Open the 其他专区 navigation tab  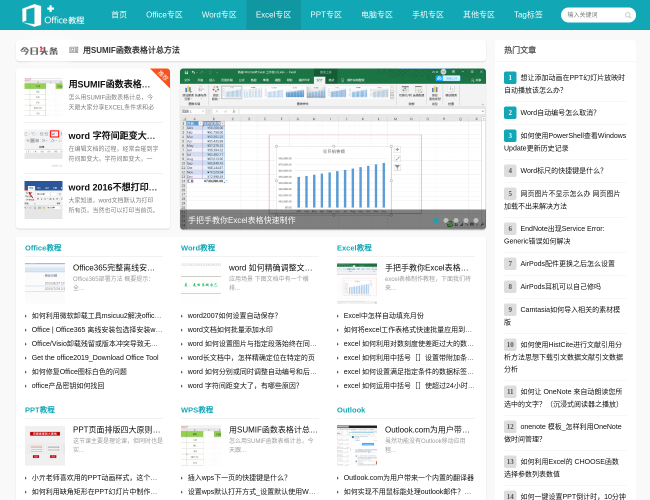click(479, 15)
